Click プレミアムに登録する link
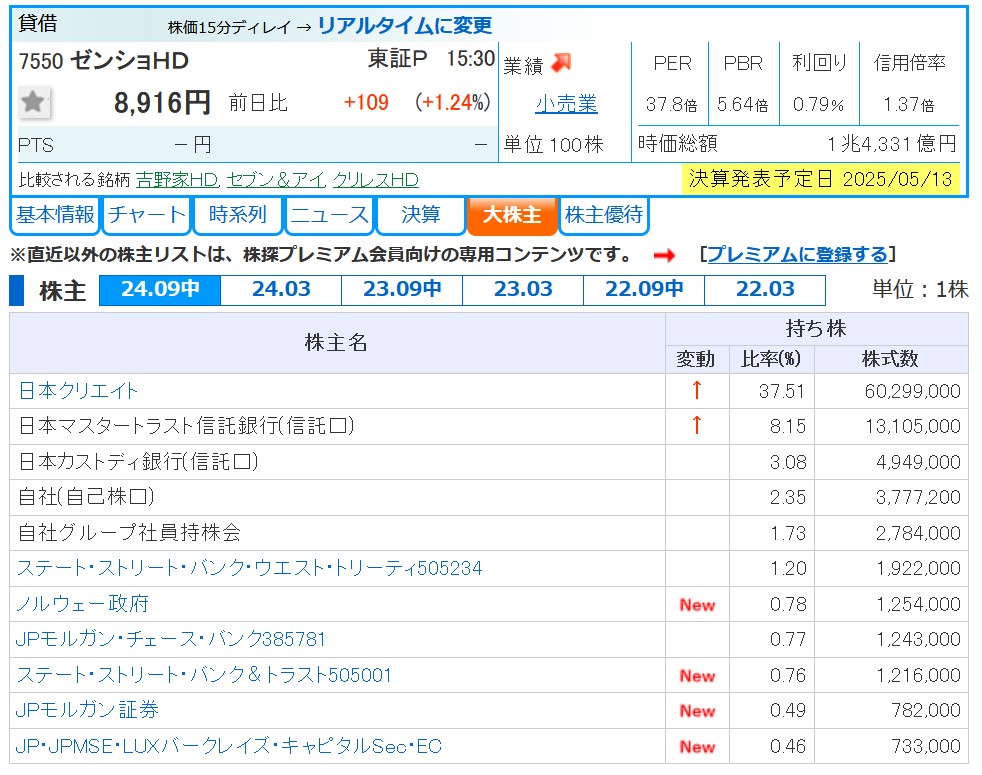This screenshot has width=982, height=775. click(x=798, y=254)
